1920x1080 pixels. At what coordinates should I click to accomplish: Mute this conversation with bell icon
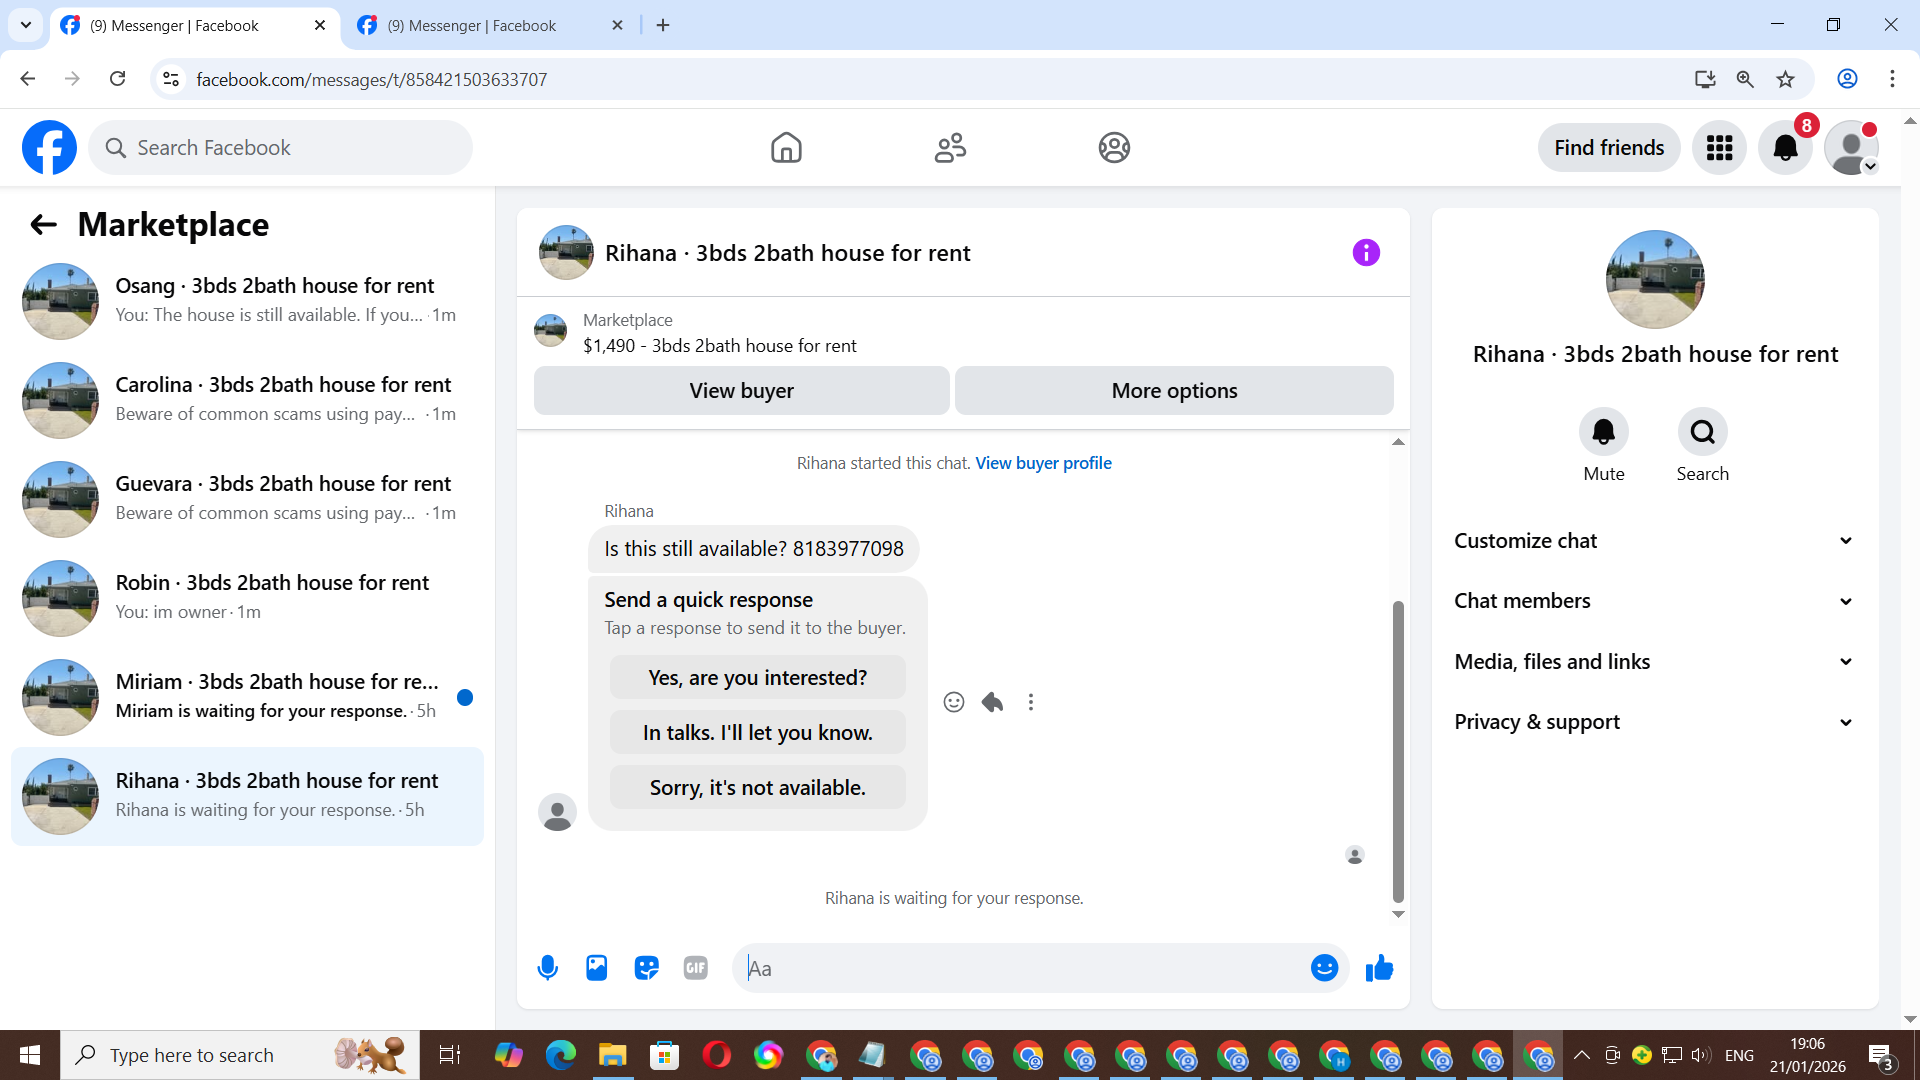(x=1603, y=432)
